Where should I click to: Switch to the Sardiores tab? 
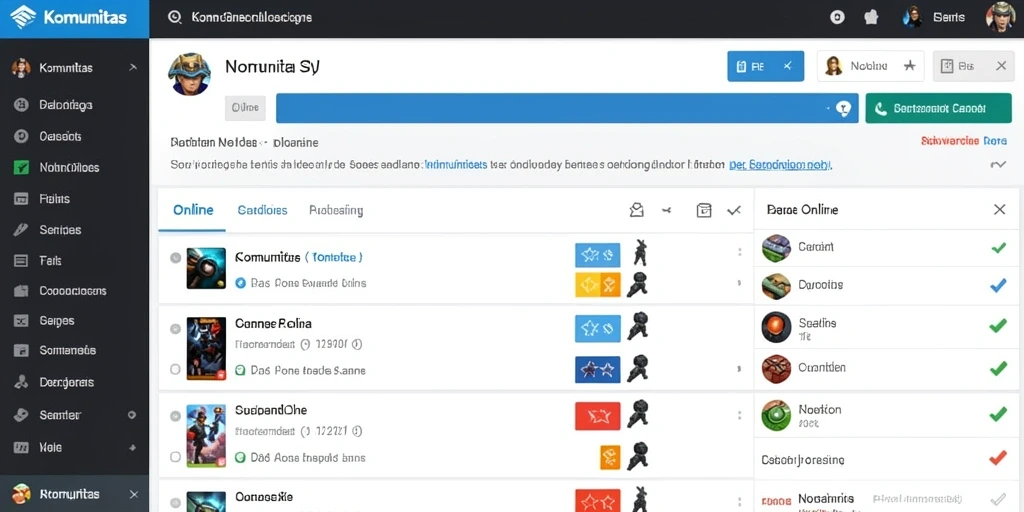pos(263,210)
